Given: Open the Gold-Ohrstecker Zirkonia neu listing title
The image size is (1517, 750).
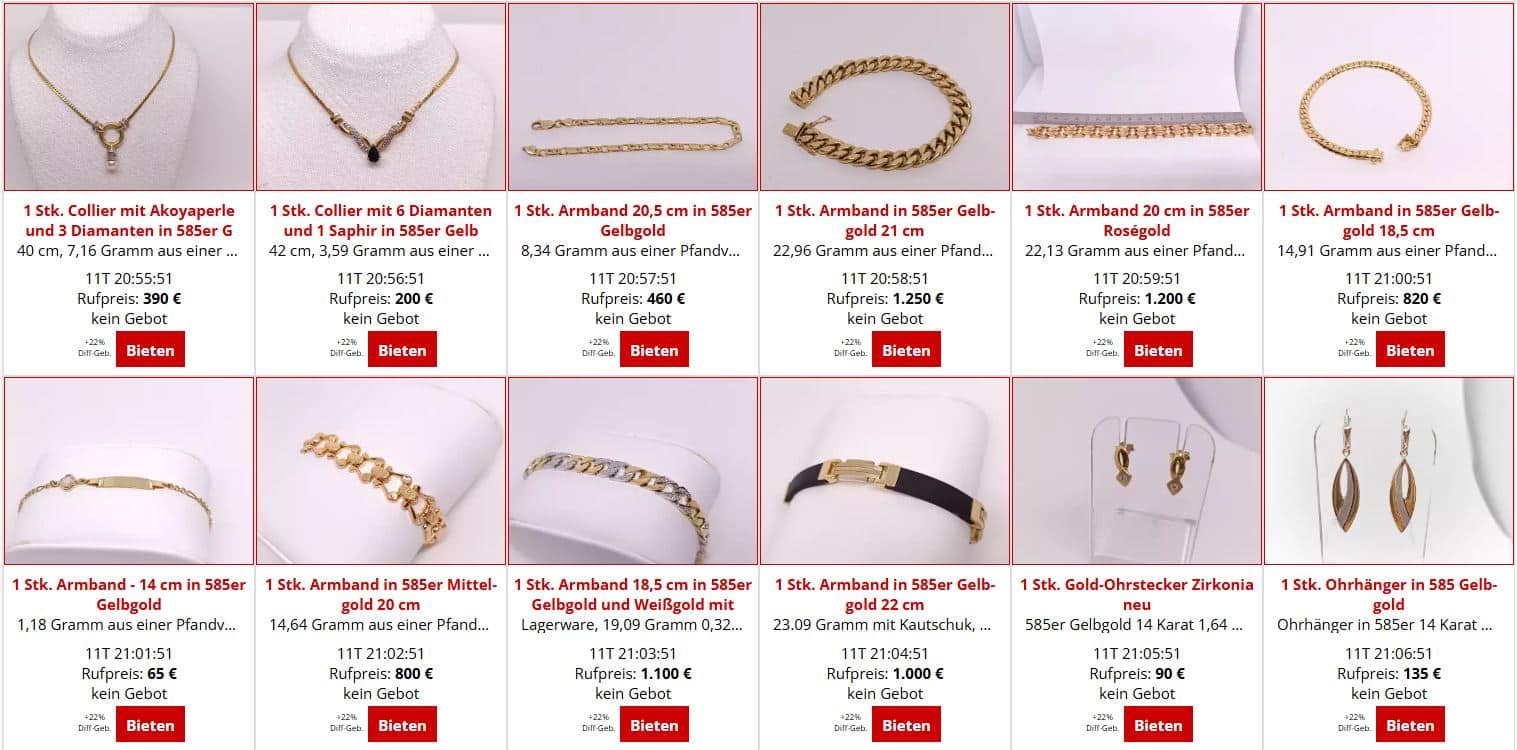Looking at the screenshot, I should (x=1137, y=594).
